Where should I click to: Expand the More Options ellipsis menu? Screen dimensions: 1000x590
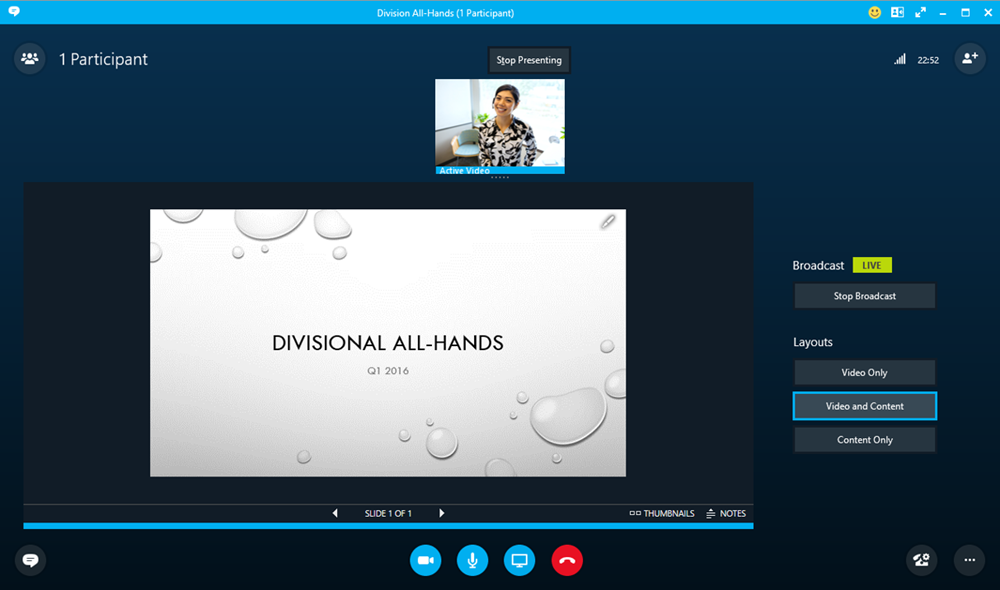click(969, 560)
